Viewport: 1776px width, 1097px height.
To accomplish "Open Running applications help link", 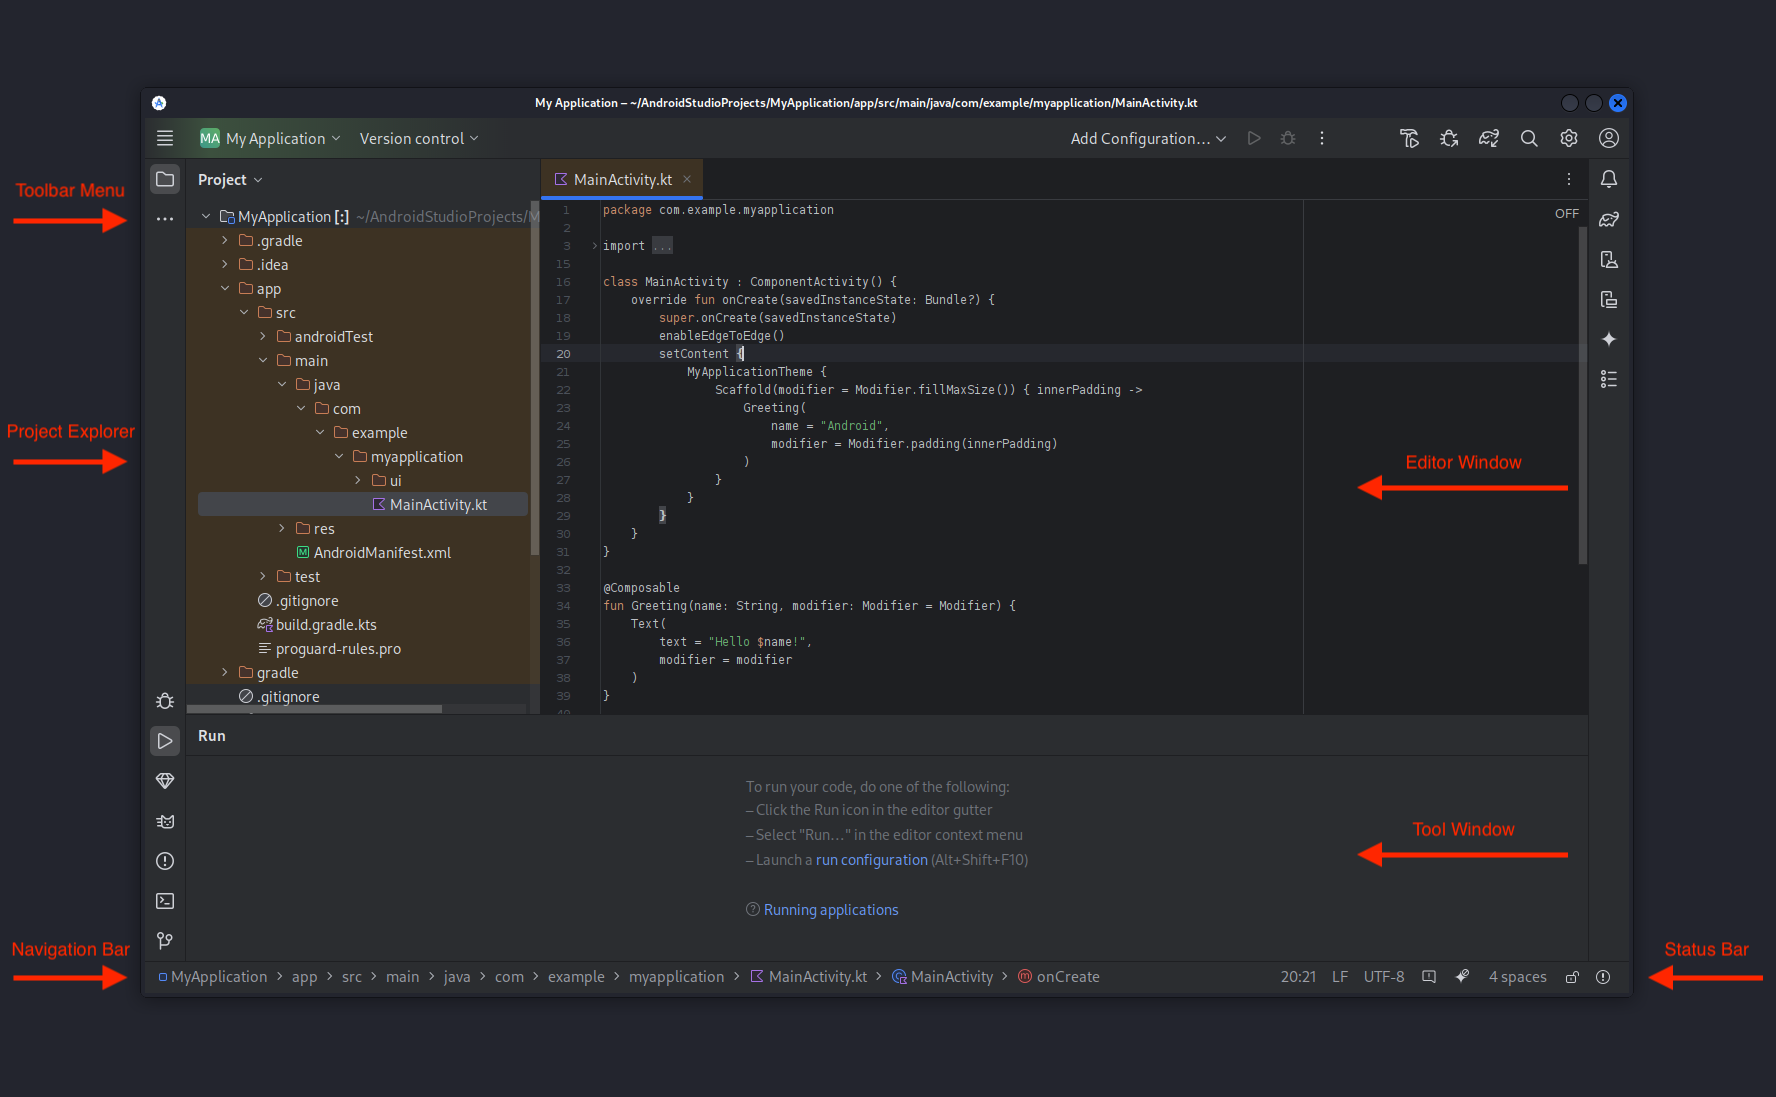I will pyautogui.click(x=831, y=909).
